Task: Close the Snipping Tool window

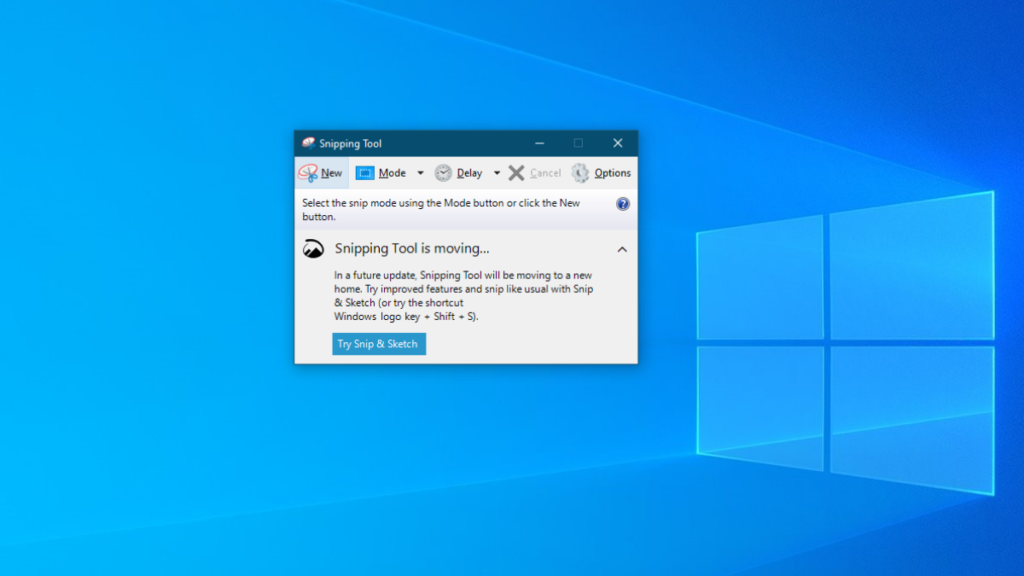Action: pos(618,143)
